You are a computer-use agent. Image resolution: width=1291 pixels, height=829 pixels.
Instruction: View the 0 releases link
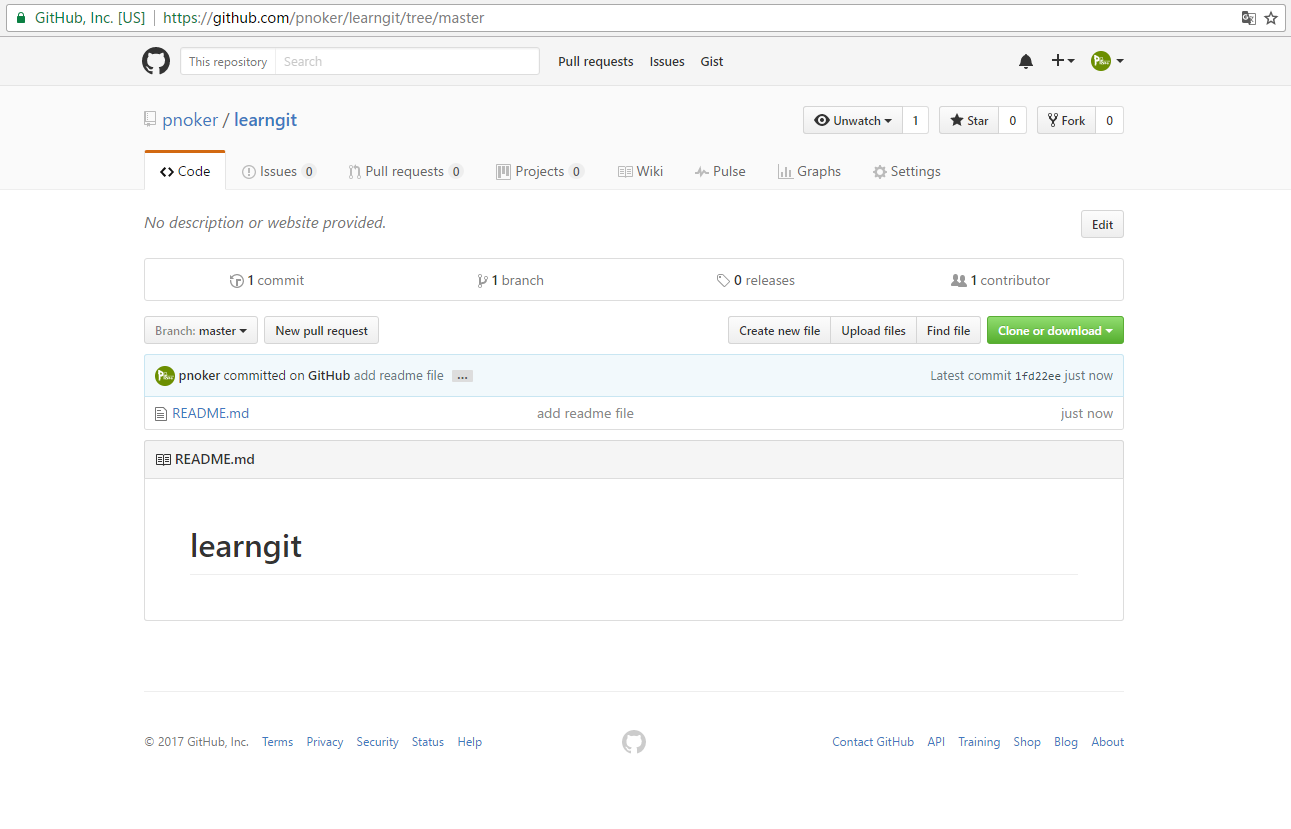756,280
